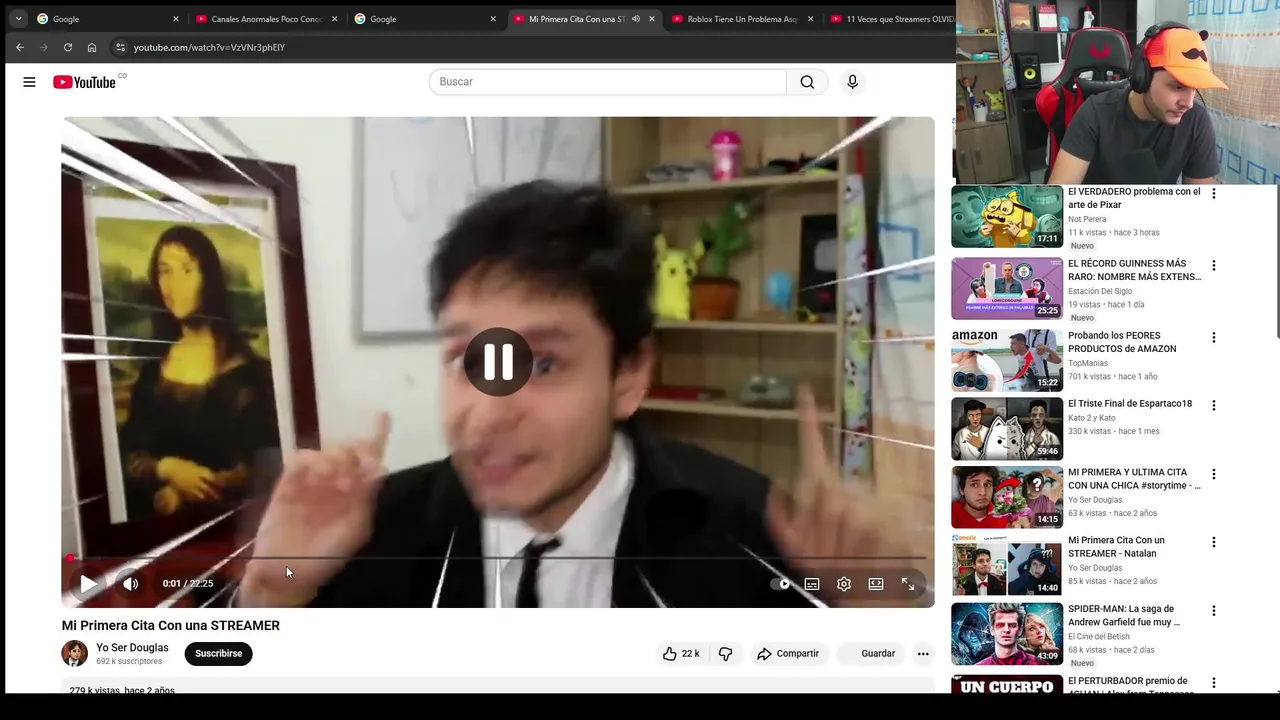
Task: Subscribe to Yo Ser Douglas
Action: coord(219,654)
